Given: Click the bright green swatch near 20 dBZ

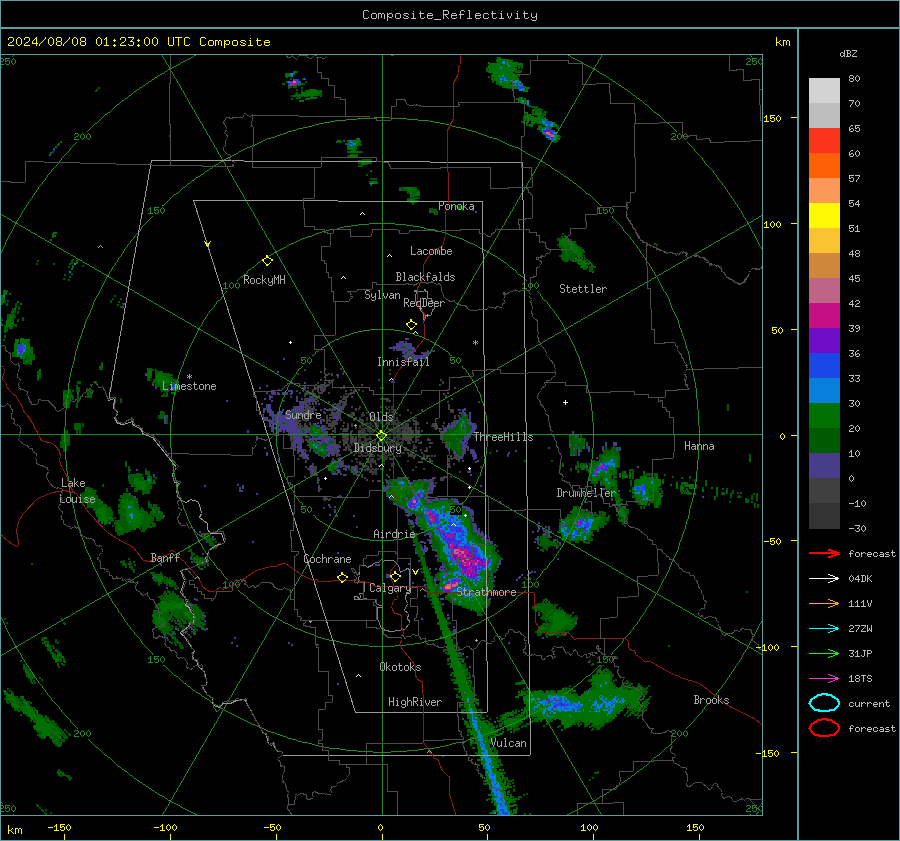Looking at the screenshot, I should (824, 416).
